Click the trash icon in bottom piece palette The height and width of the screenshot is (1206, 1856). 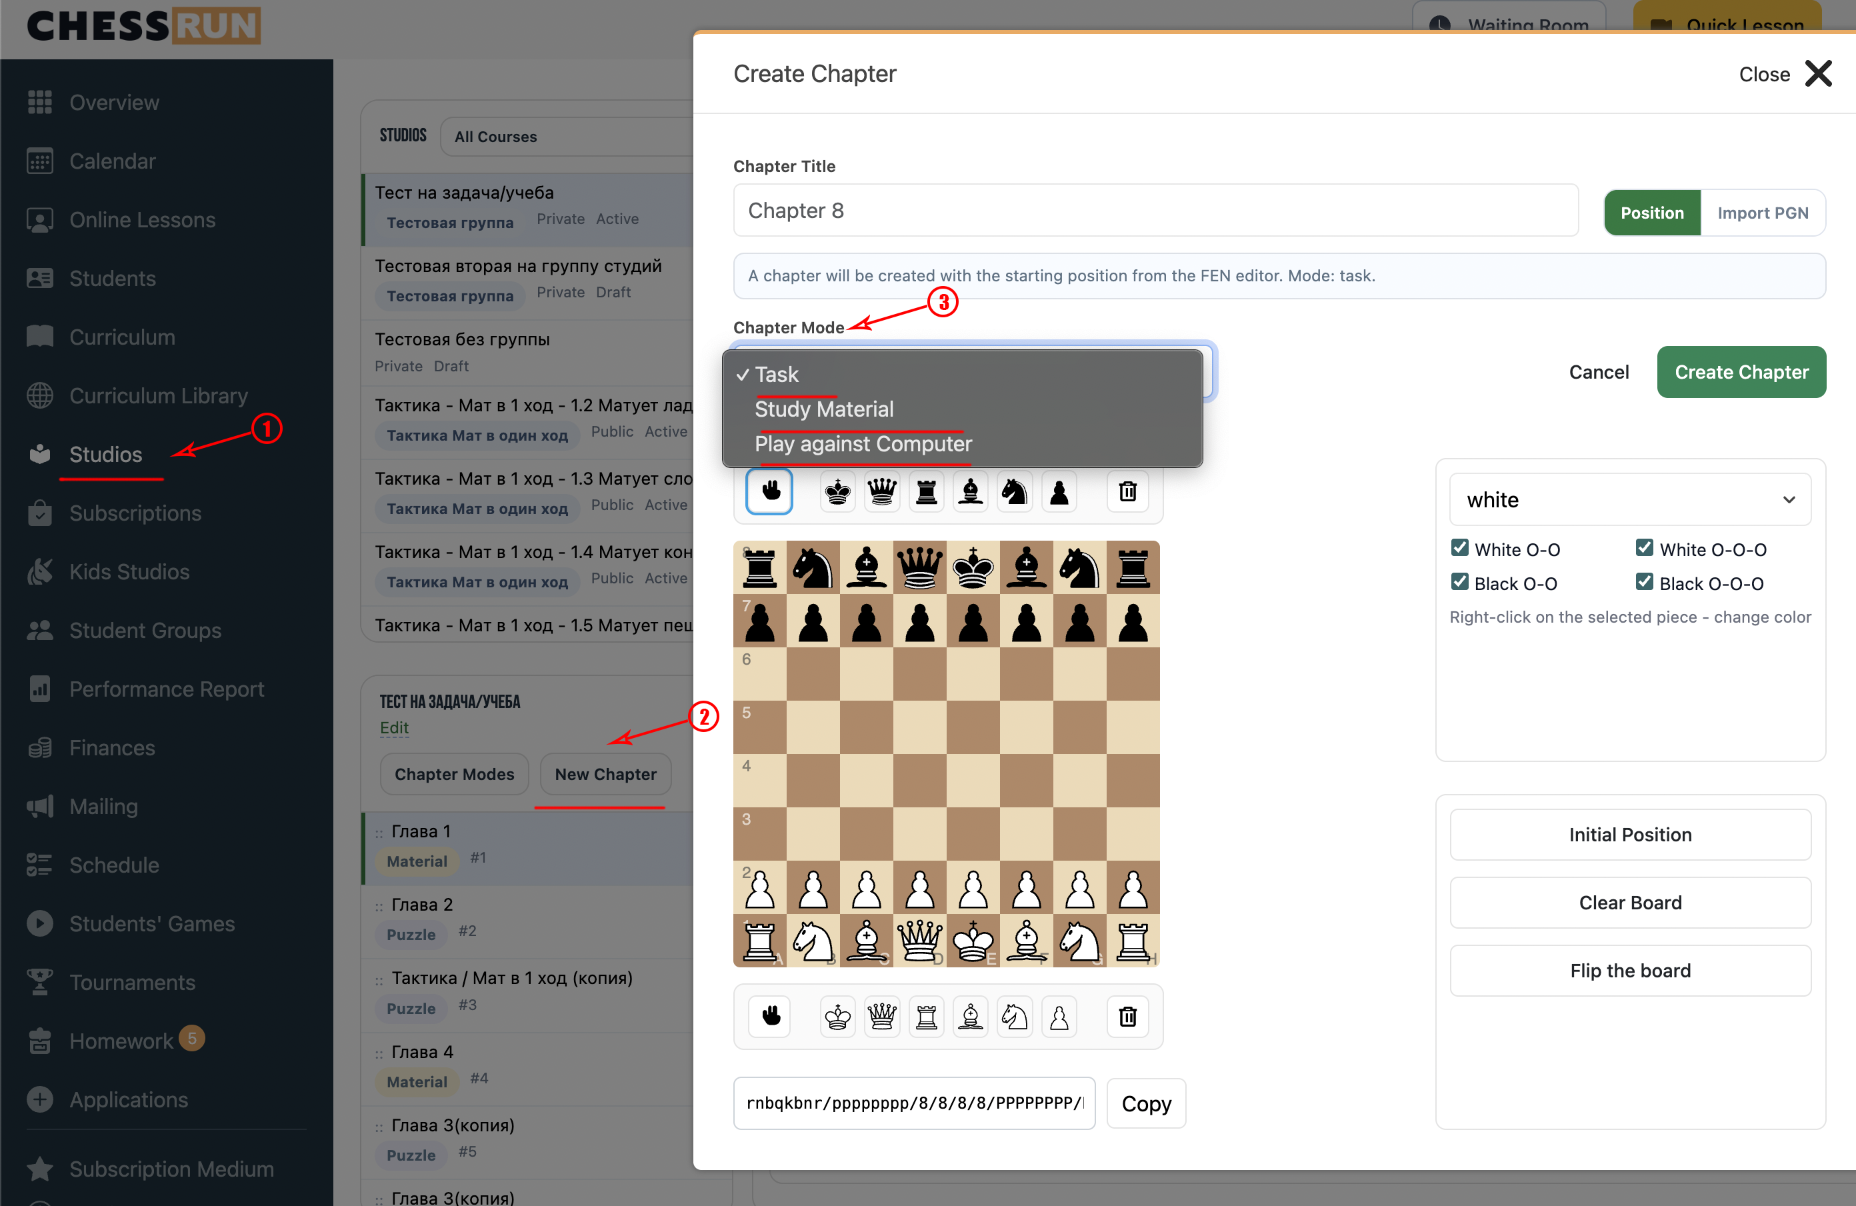[1128, 1017]
